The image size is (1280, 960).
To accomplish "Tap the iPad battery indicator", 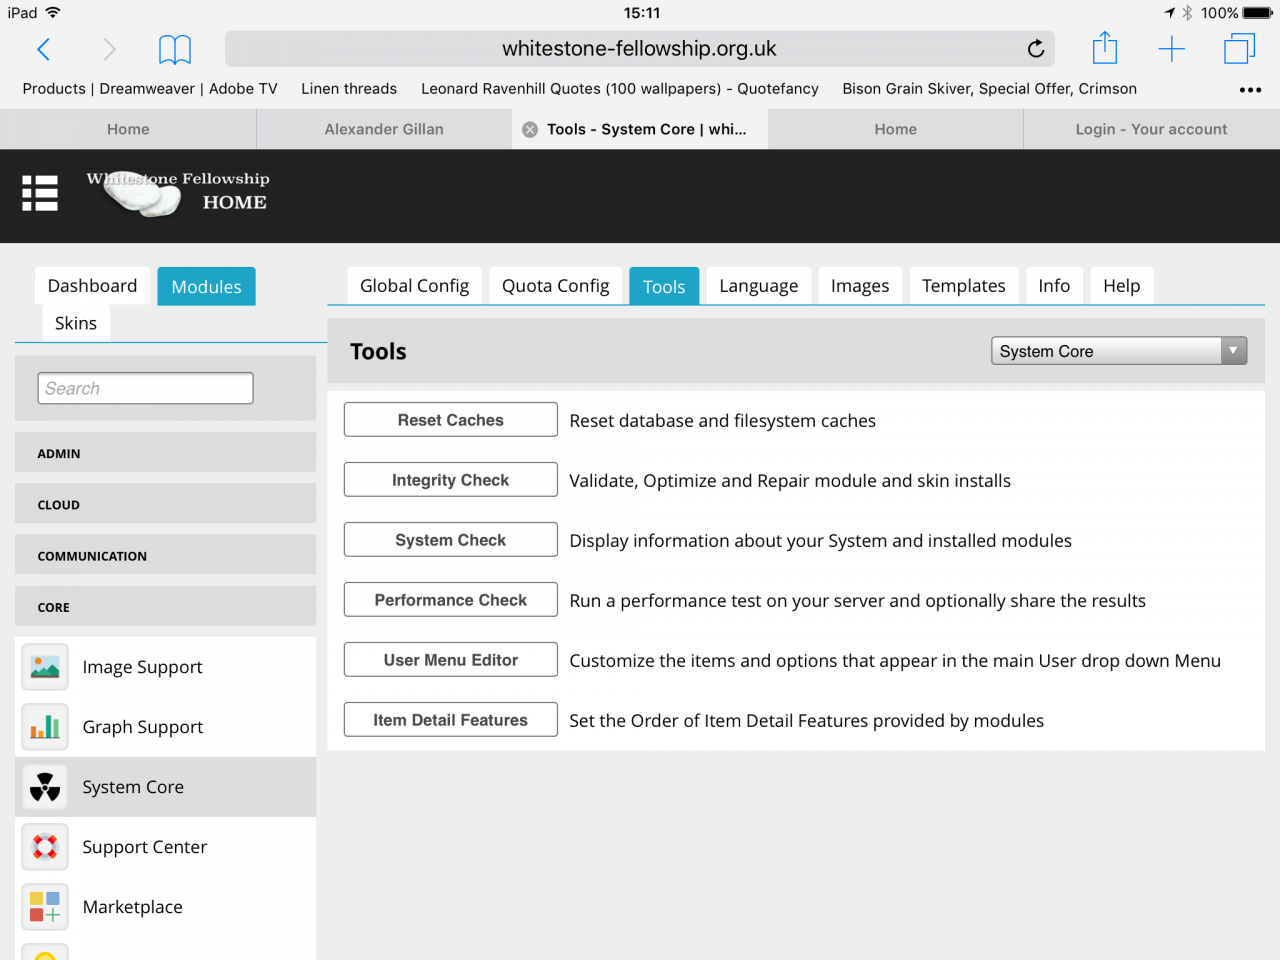I will pos(1258,13).
